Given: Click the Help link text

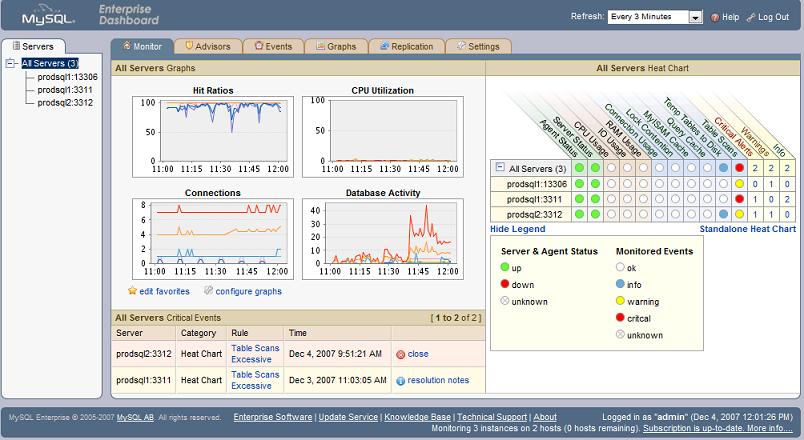Looking at the screenshot, I should [x=730, y=17].
